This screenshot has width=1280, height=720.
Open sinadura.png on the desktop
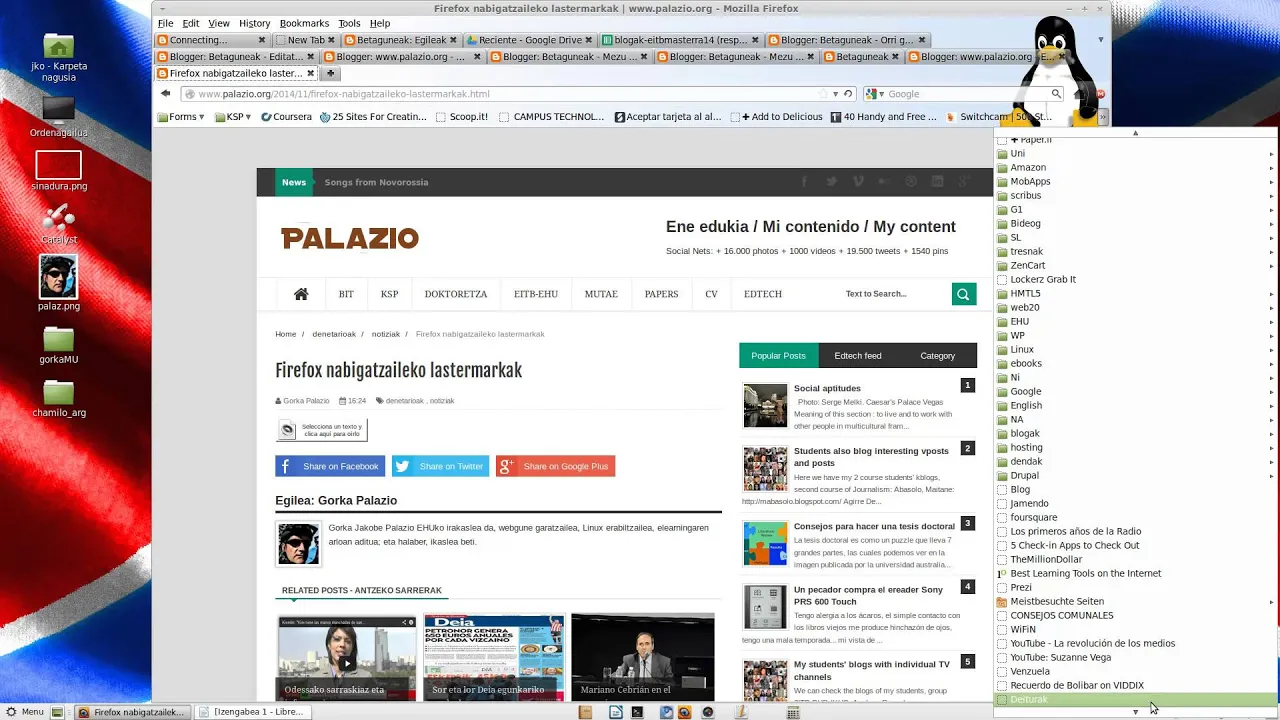tap(59, 171)
